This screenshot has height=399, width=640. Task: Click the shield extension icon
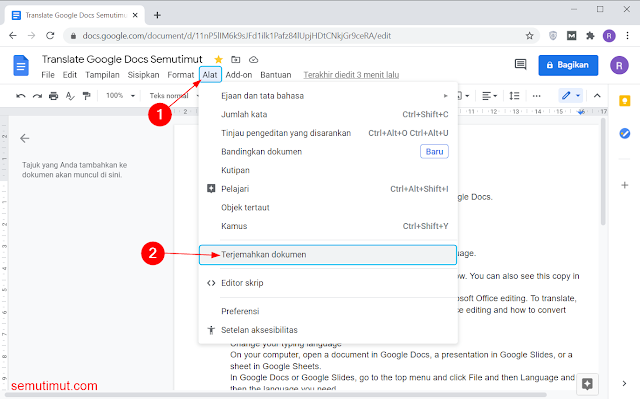[x=553, y=36]
